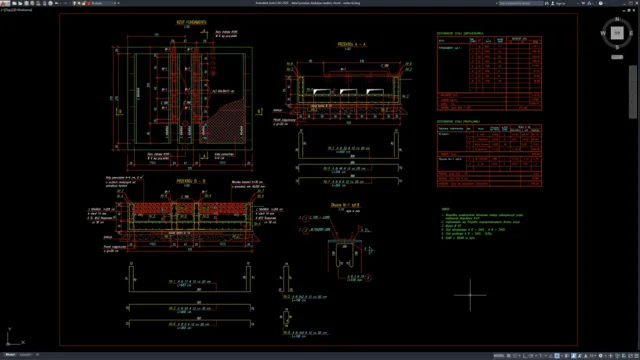640x360 pixels.
Task: Click the workspace switching gear icon
Action: click(600, 356)
